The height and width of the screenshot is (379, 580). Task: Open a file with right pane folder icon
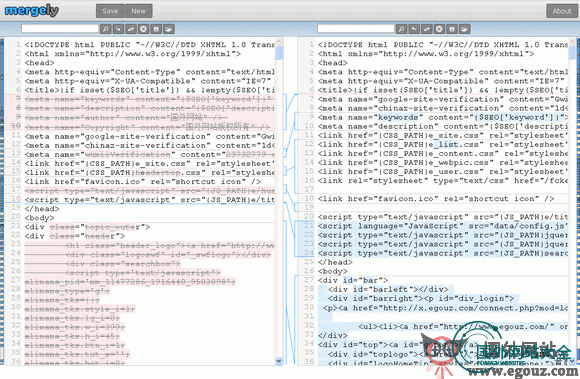(x=464, y=29)
